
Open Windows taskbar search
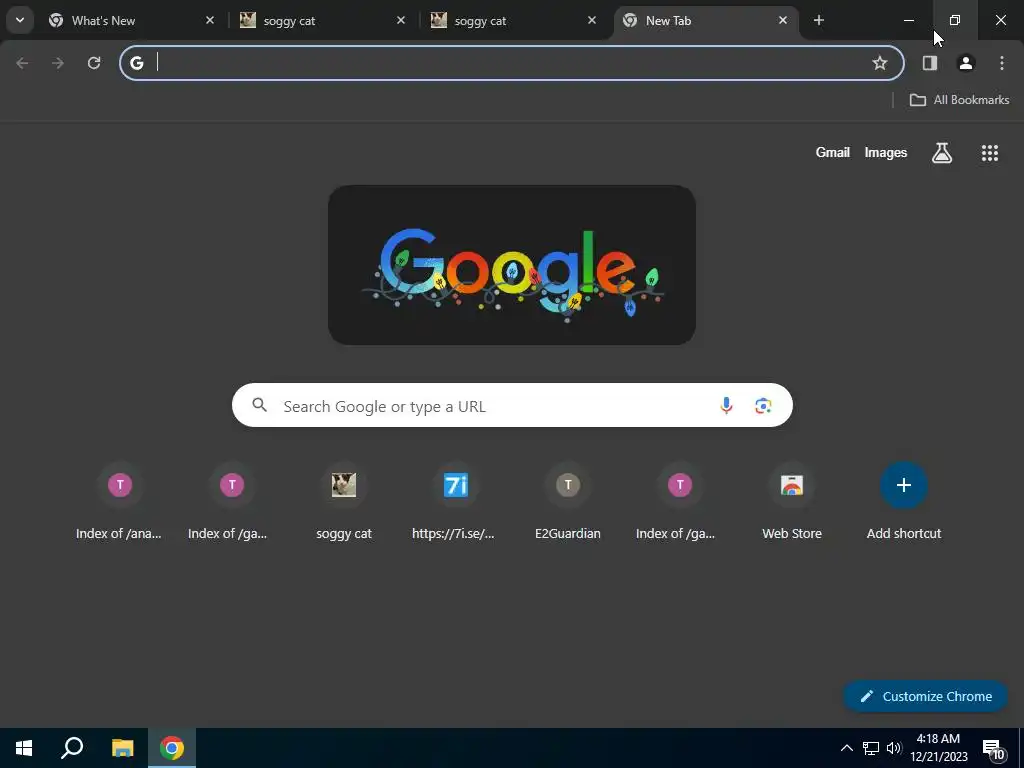click(x=72, y=748)
